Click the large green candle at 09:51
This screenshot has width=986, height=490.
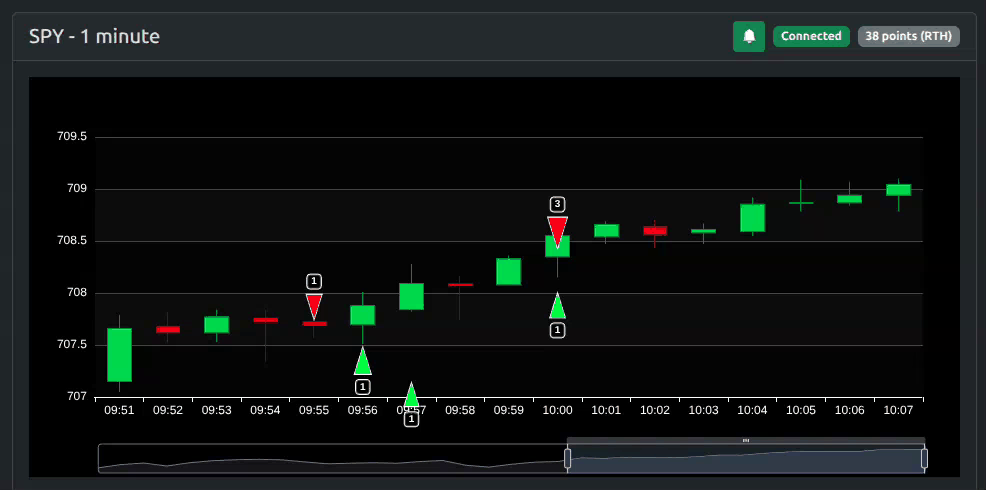click(x=119, y=355)
